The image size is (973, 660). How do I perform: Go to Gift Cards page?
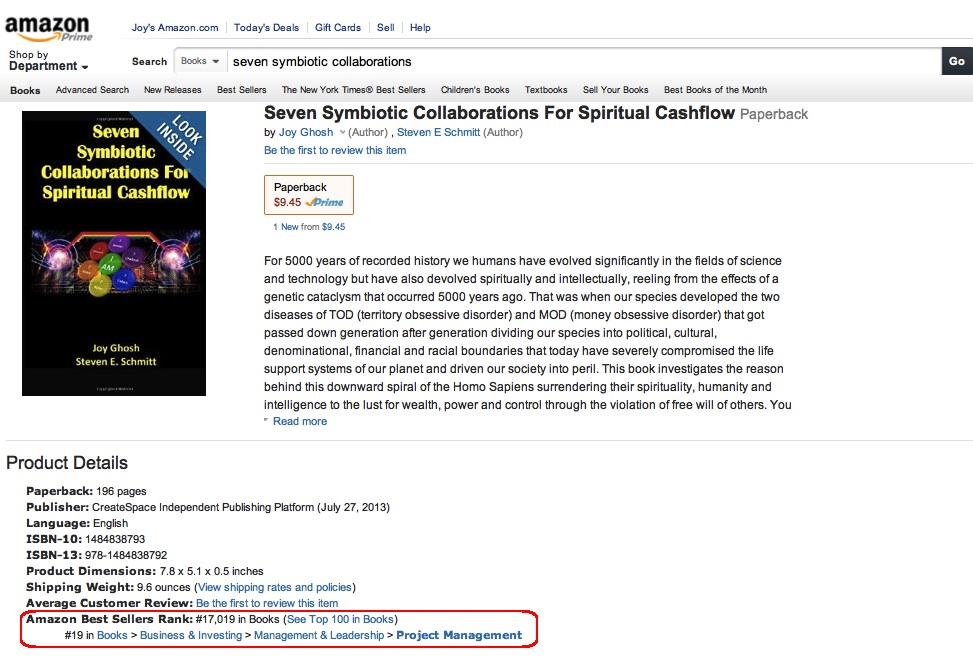[x=337, y=28]
